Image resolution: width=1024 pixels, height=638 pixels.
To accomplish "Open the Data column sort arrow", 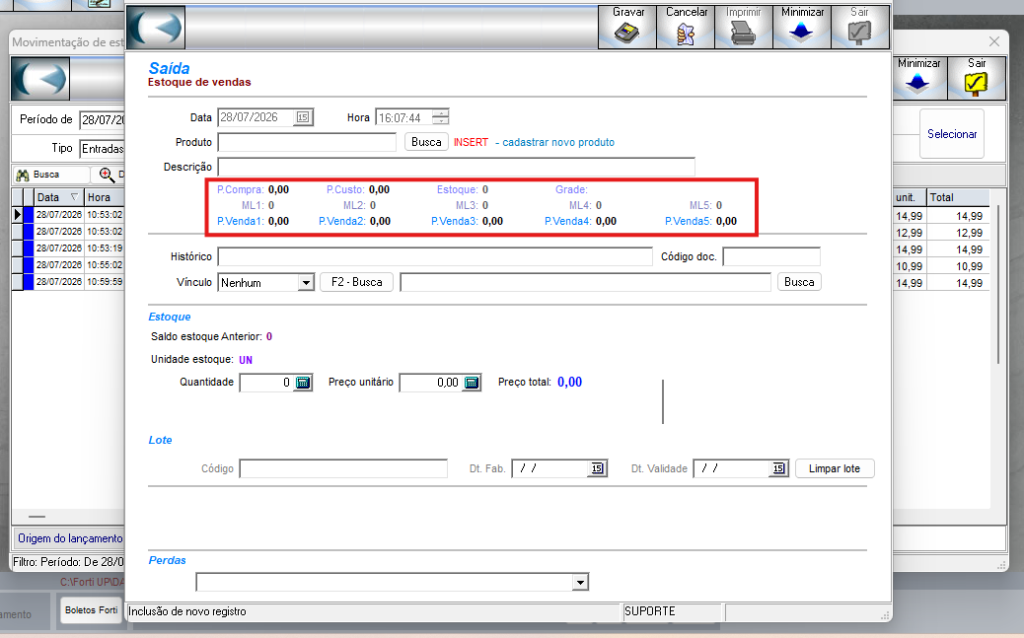I will coord(74,197).
